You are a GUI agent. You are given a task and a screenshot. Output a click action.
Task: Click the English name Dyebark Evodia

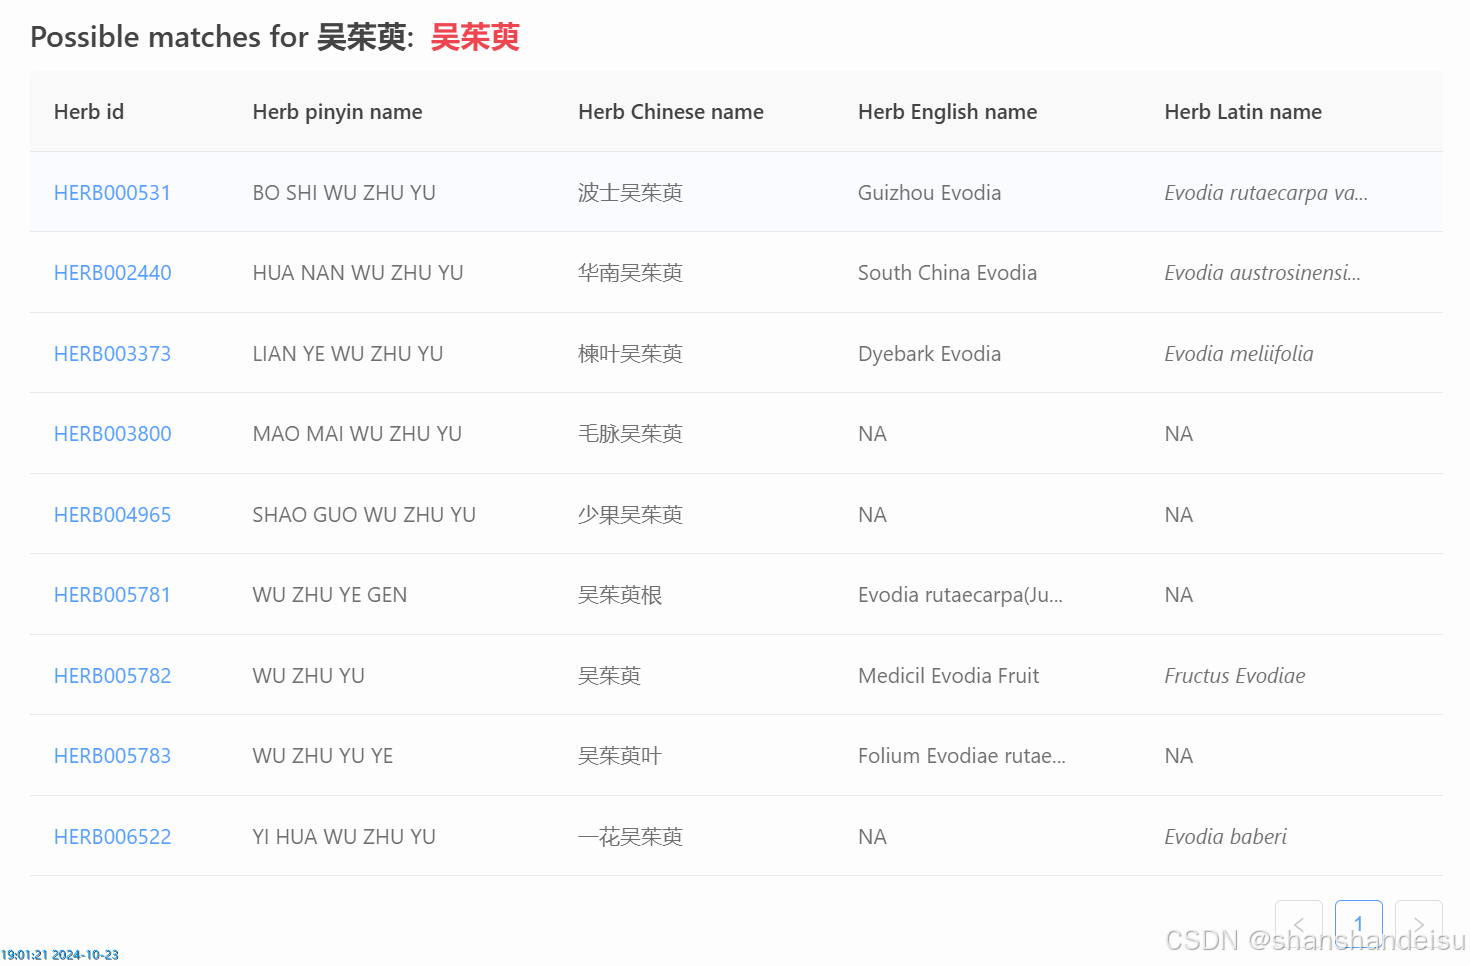(930, 354)
